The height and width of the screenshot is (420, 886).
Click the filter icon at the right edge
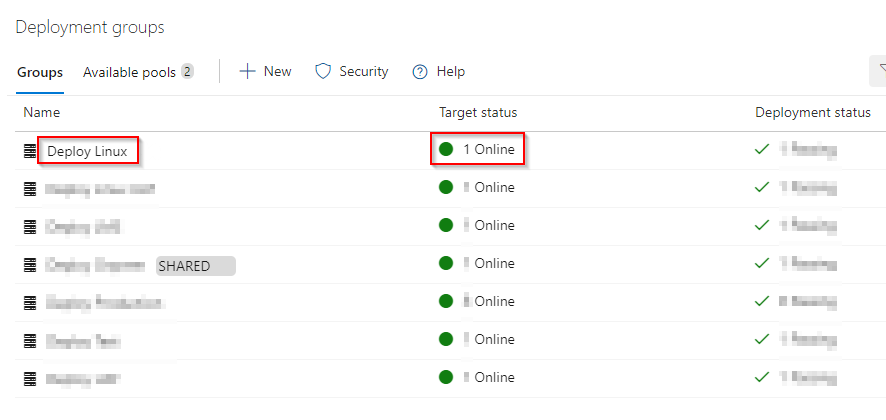click(x=880, y=71)
